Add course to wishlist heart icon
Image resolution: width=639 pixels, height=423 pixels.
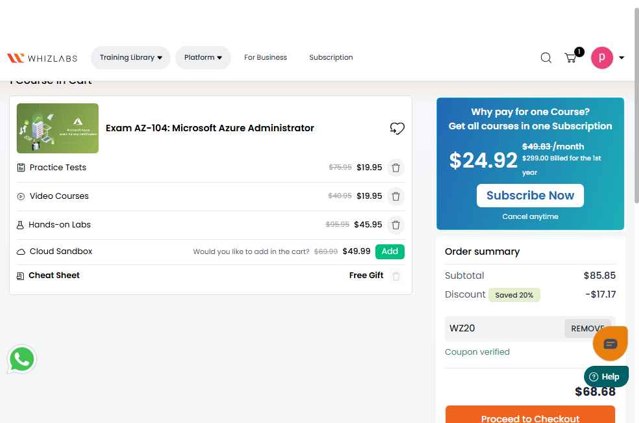pyautogui.click(x=397, y=128)
